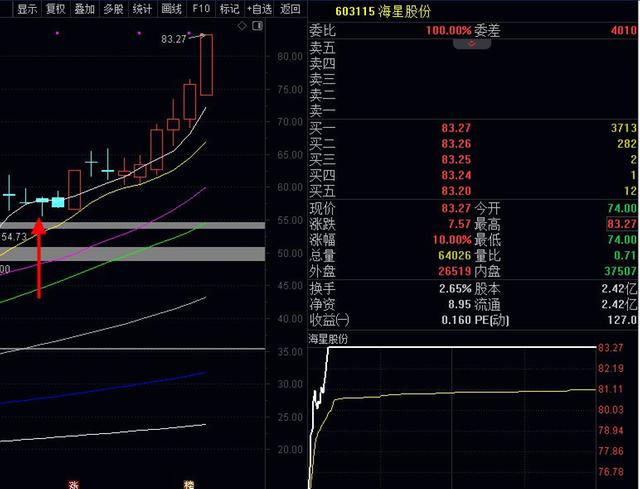Screen dimensions: 640x489
Task: Click the 涨 marker at the chart bottom
Action: click(73, 485)
